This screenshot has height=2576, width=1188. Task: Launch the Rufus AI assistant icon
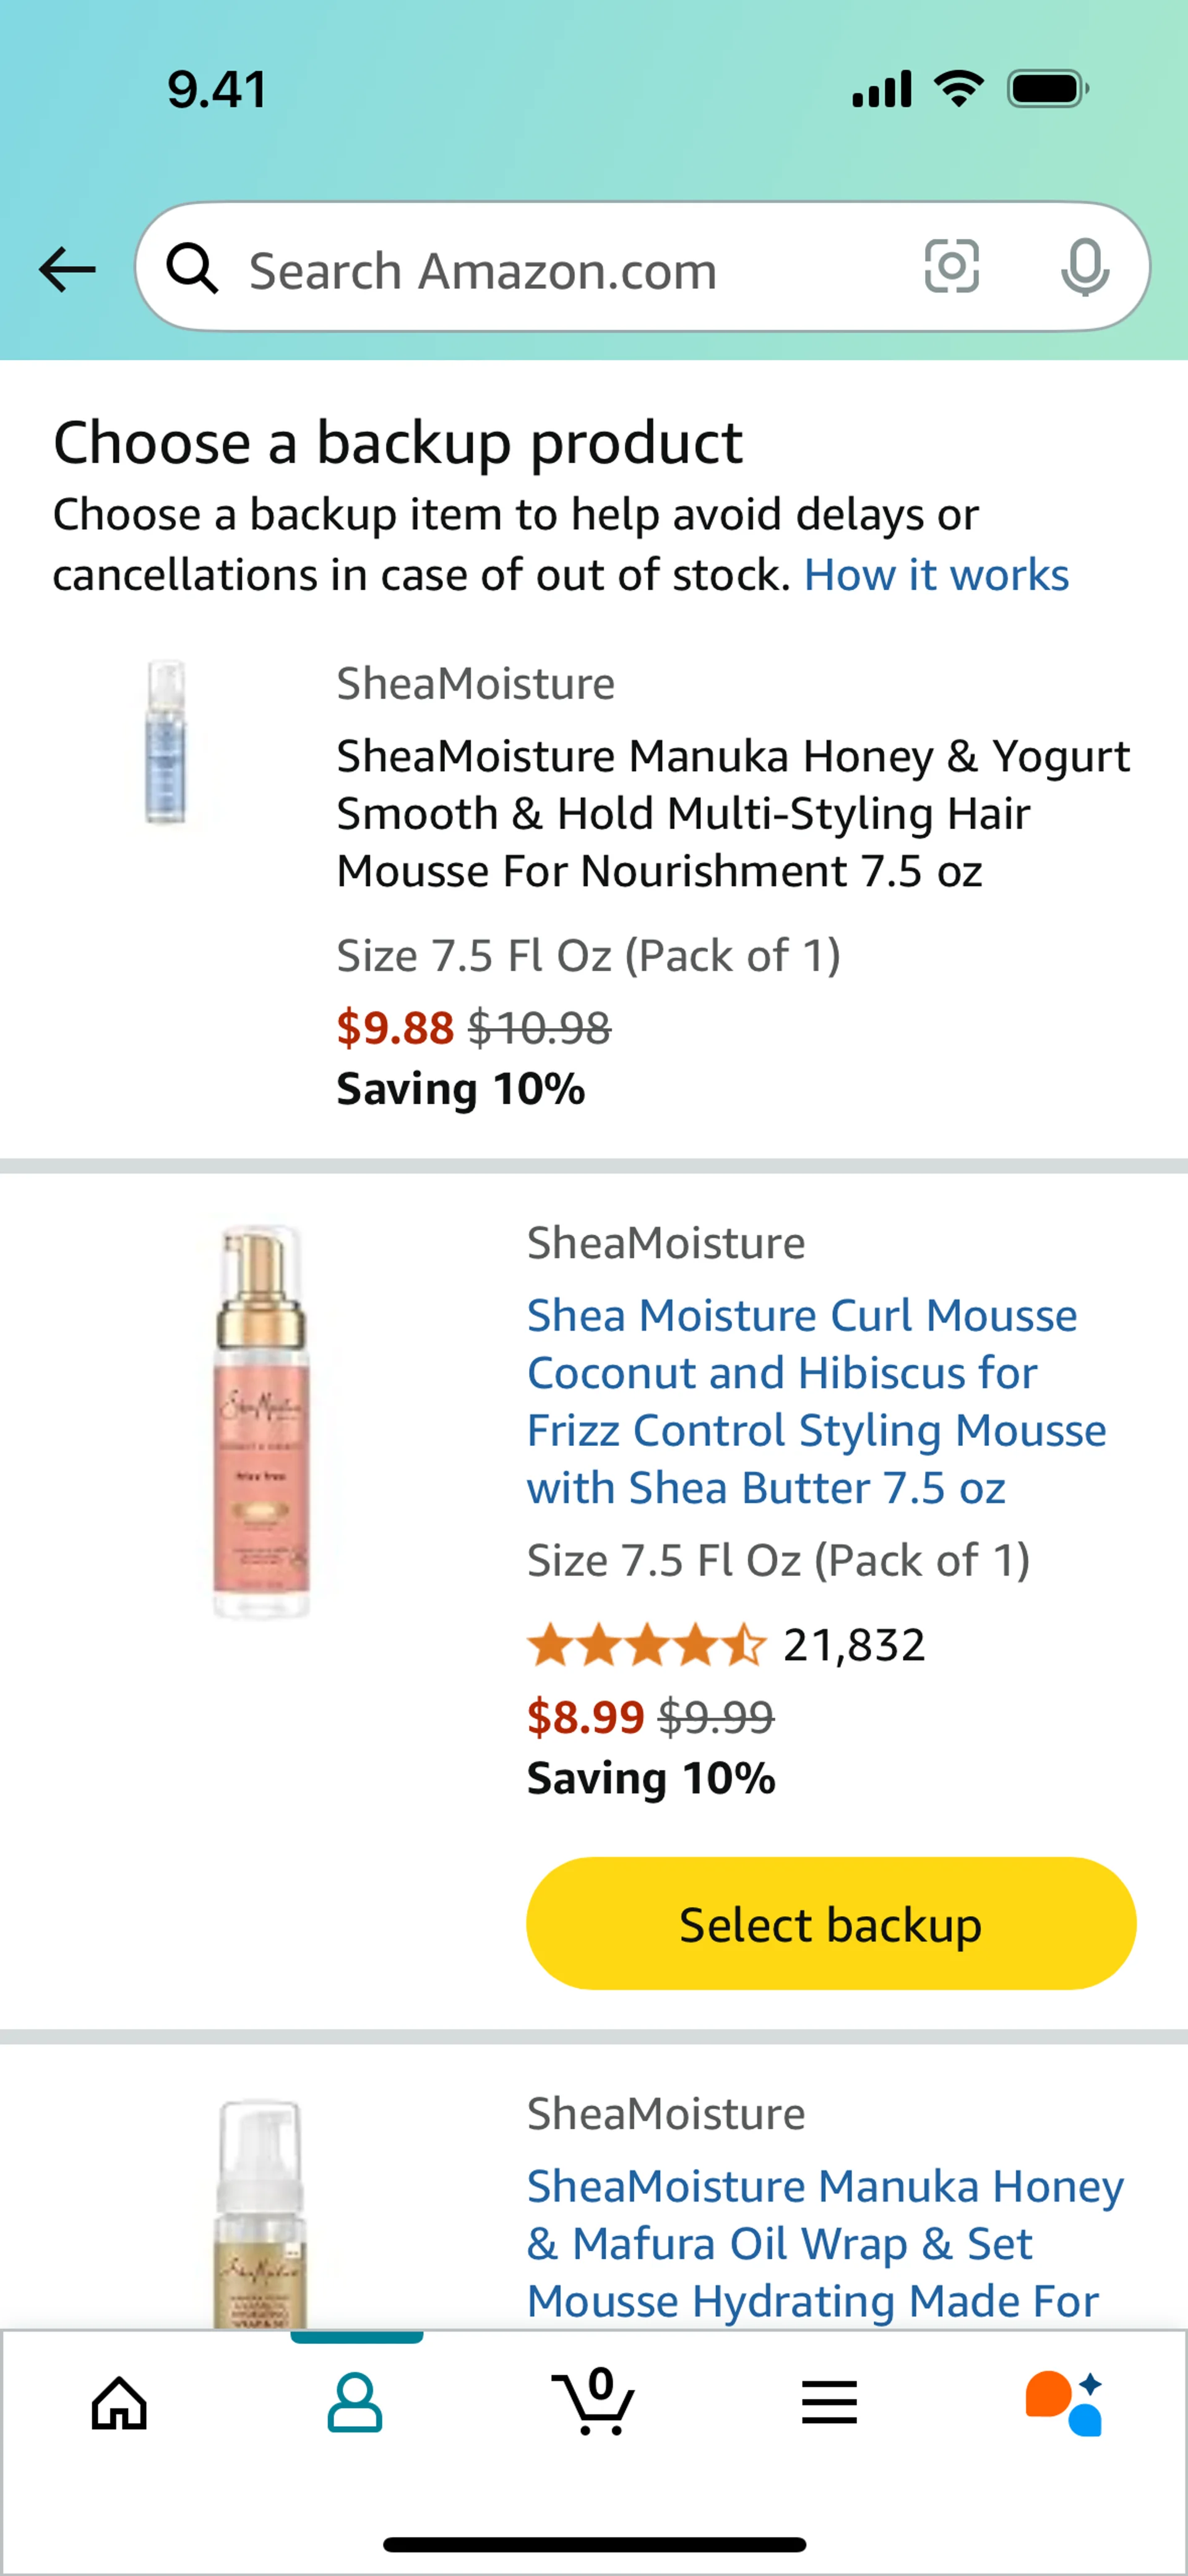point(1064,2403)
